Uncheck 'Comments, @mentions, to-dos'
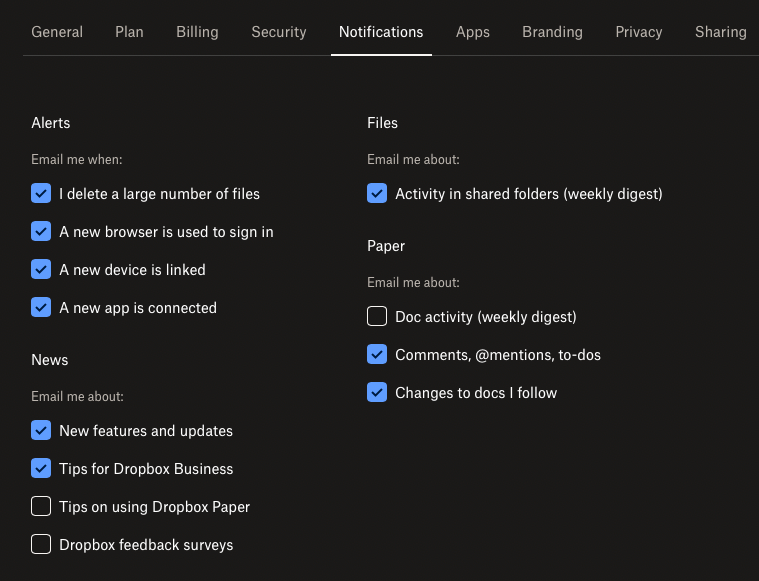The image size is (759, 581). point(377,355)
